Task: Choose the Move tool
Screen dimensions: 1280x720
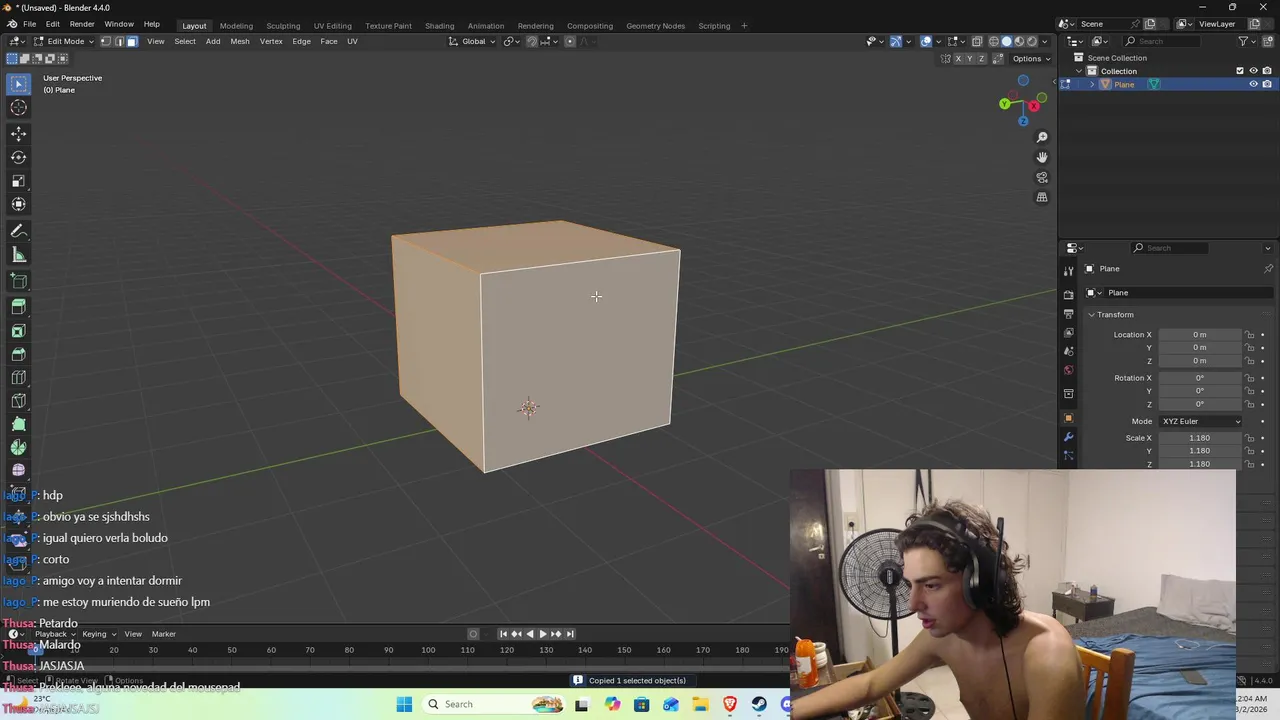Action: (x=18, y=133)
